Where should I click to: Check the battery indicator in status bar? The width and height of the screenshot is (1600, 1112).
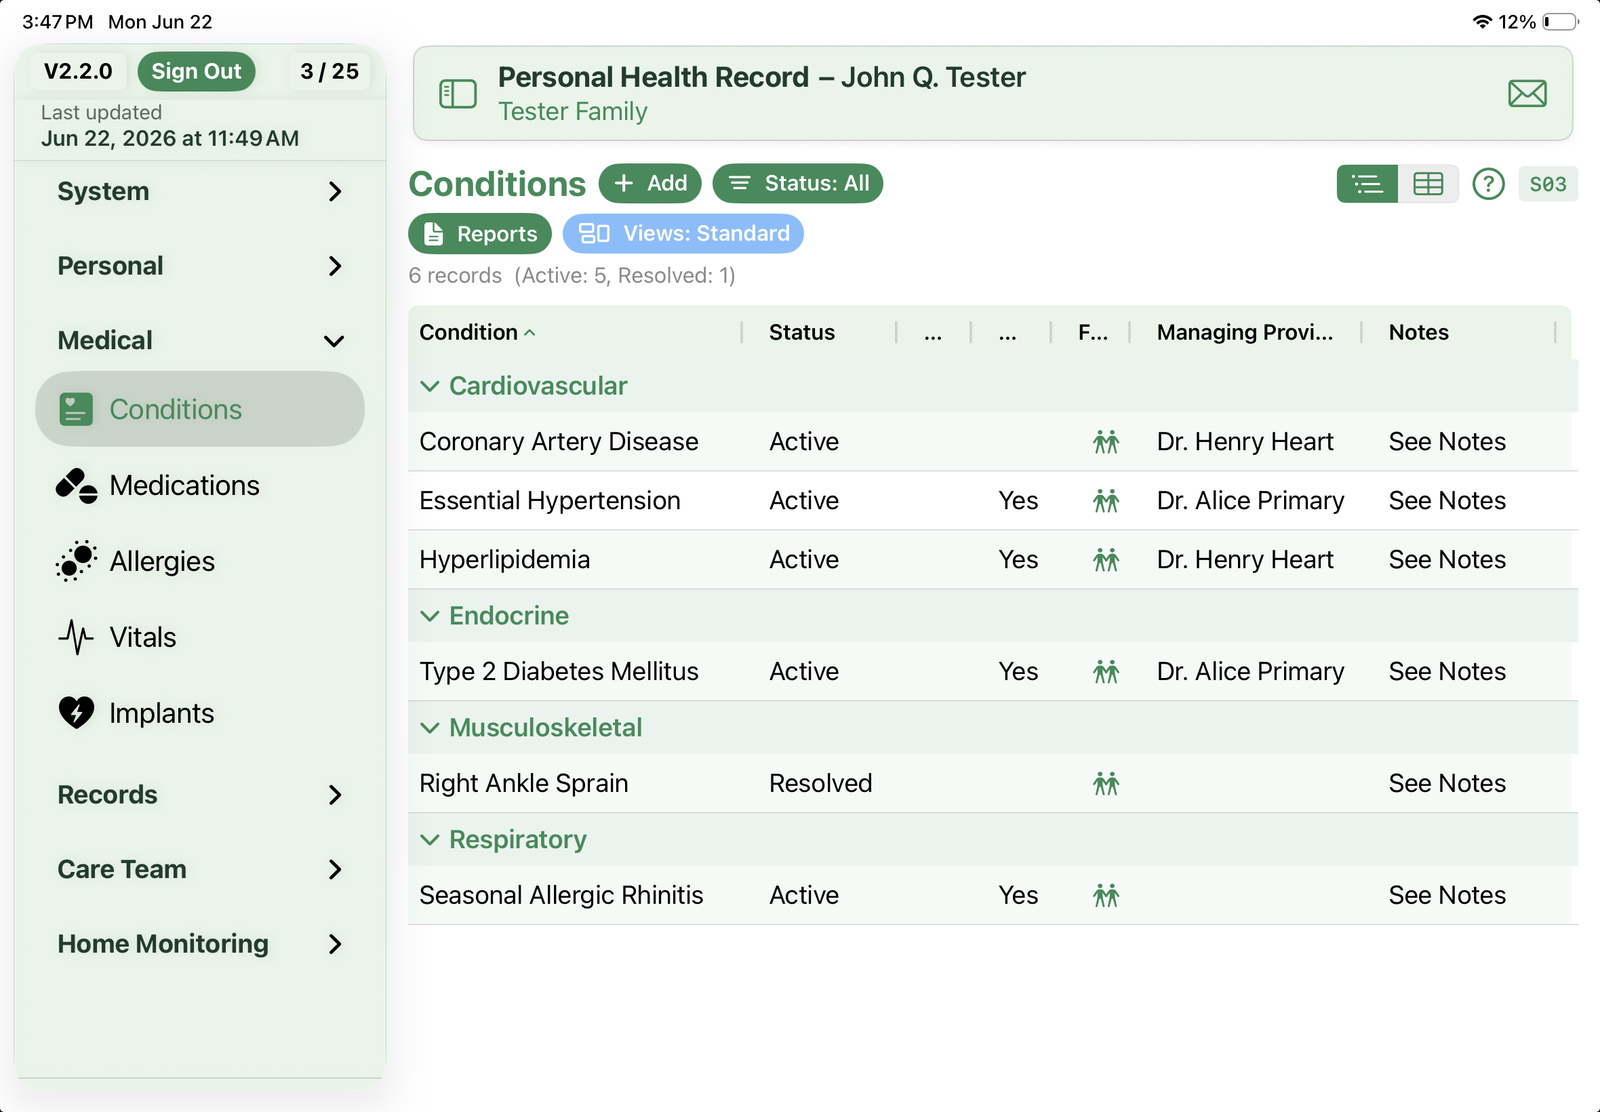pos(1560,22)
